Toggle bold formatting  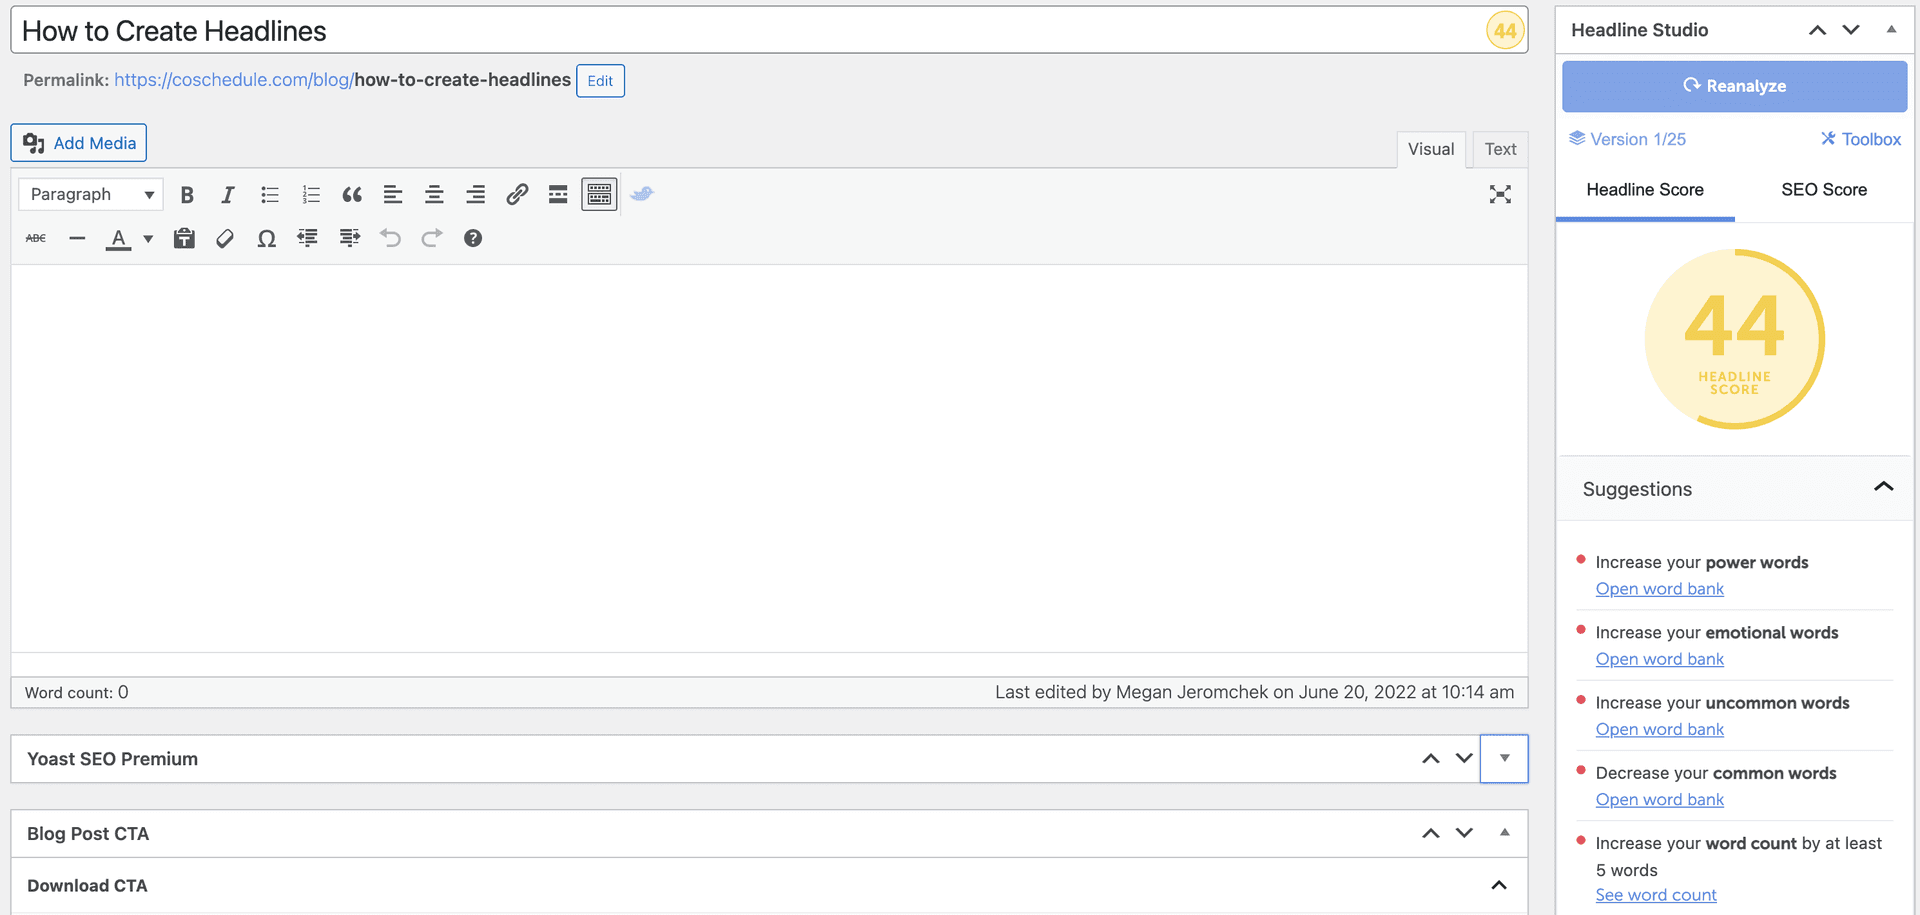tap(187, 194)
